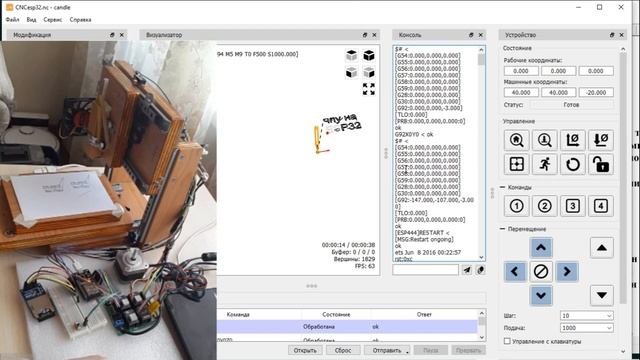Screen dimensions: 640x360
Task: Click the zero XY button icon
Action: (573, 140)
